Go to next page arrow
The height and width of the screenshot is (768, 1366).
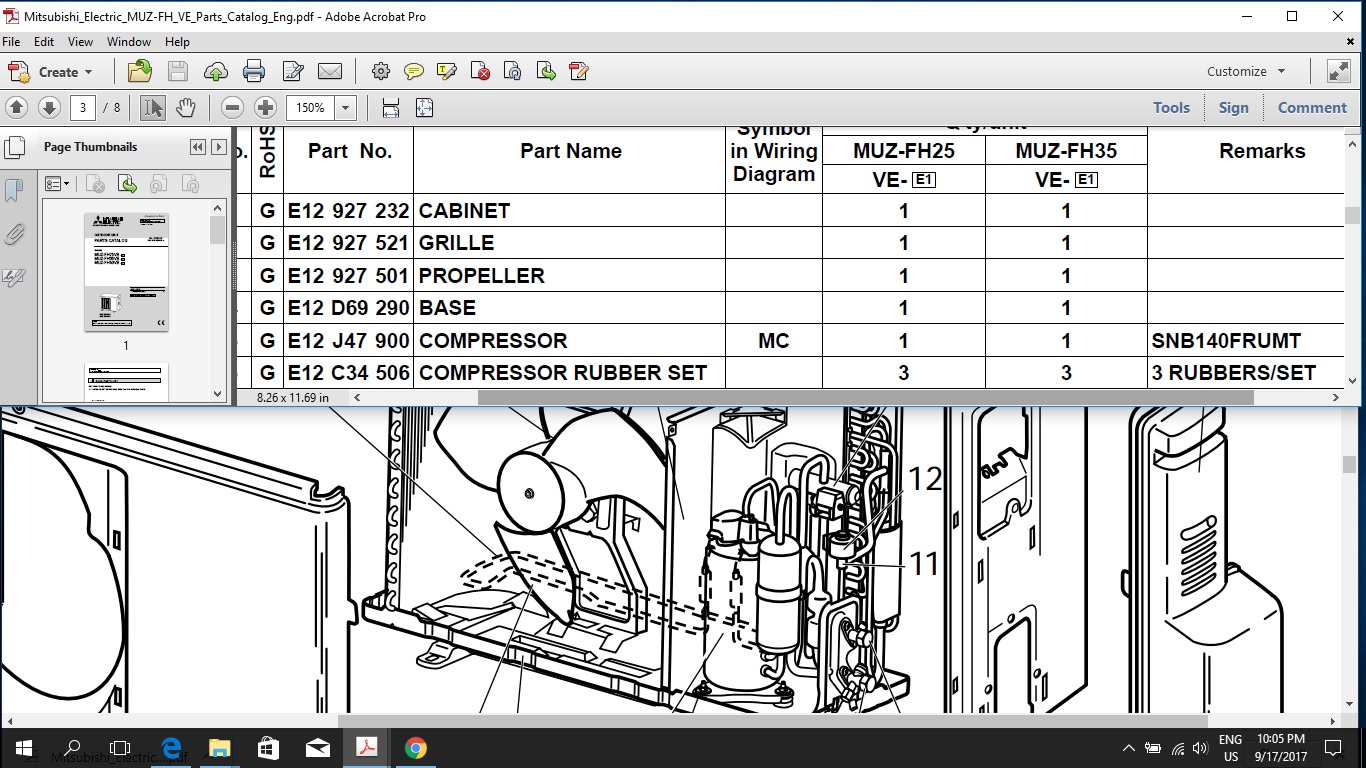click(49, 107)
